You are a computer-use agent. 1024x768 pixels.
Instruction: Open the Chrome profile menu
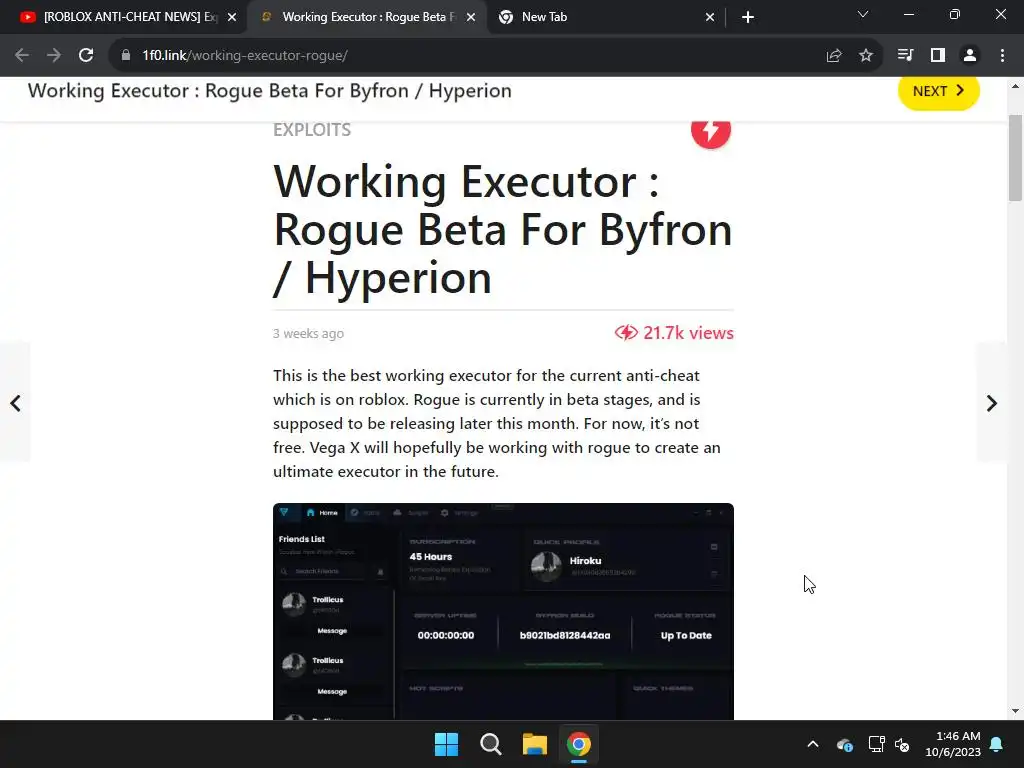tap(970, 56)
